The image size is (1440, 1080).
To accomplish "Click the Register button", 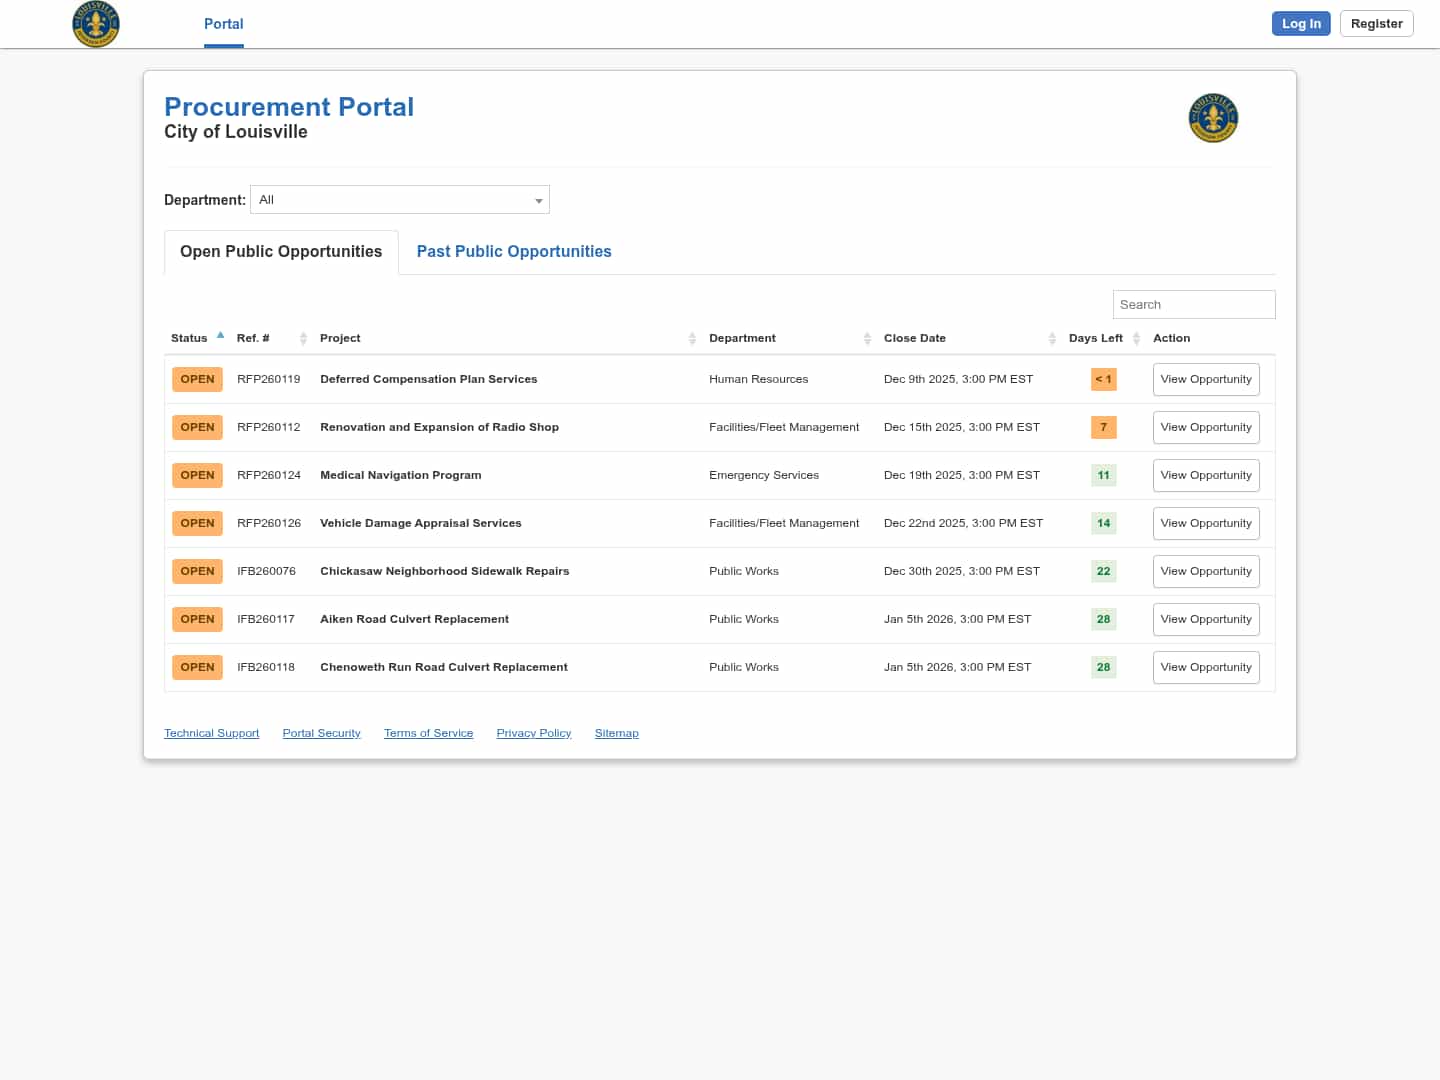I will [x=1376, y=24].
